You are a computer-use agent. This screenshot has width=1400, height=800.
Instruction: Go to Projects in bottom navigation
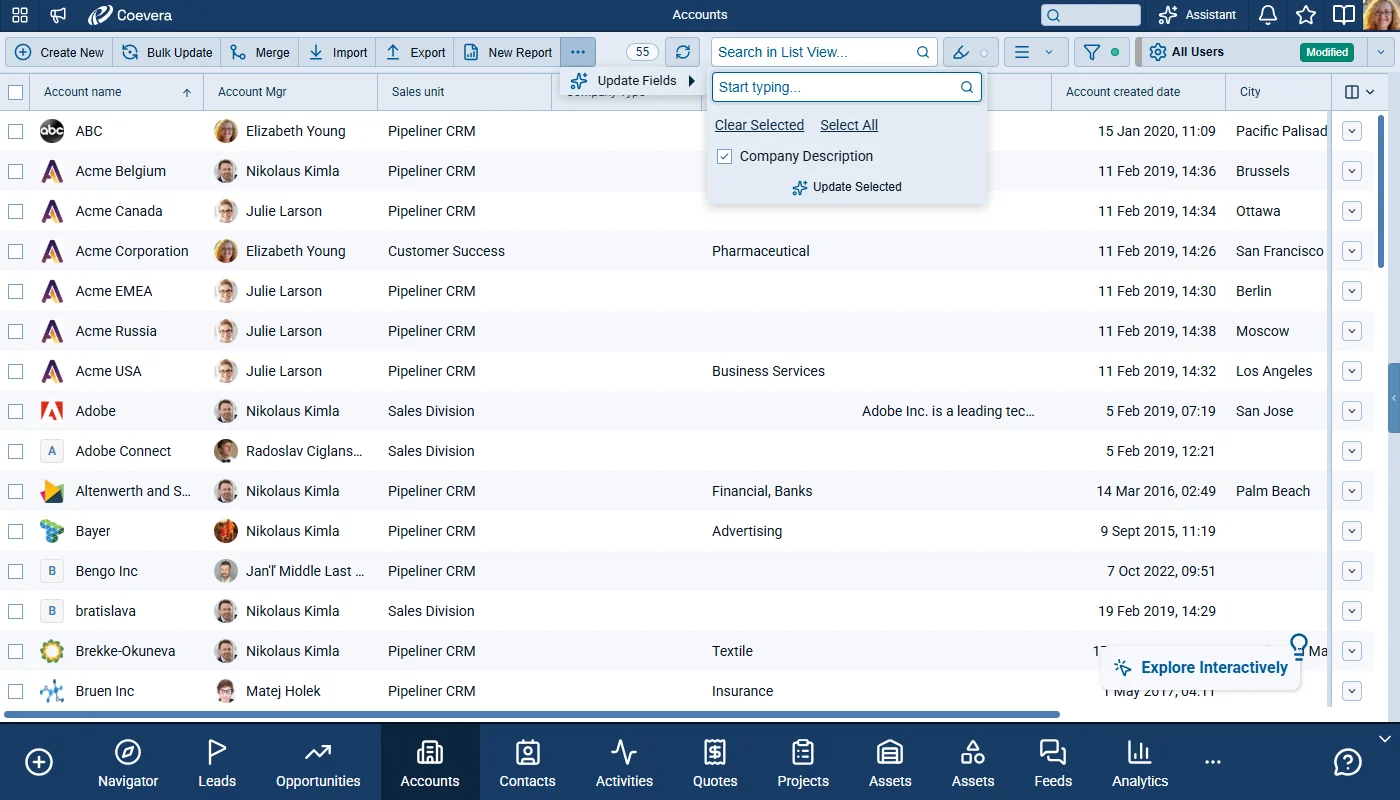click(803, 764)
